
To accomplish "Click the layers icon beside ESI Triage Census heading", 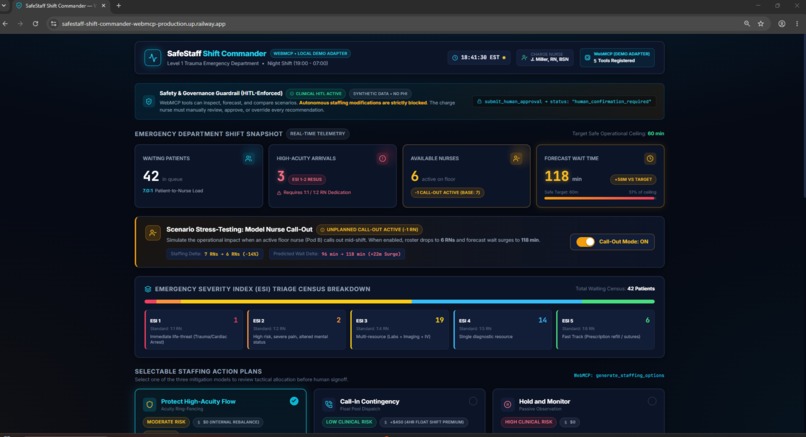I will coord(148,289).
